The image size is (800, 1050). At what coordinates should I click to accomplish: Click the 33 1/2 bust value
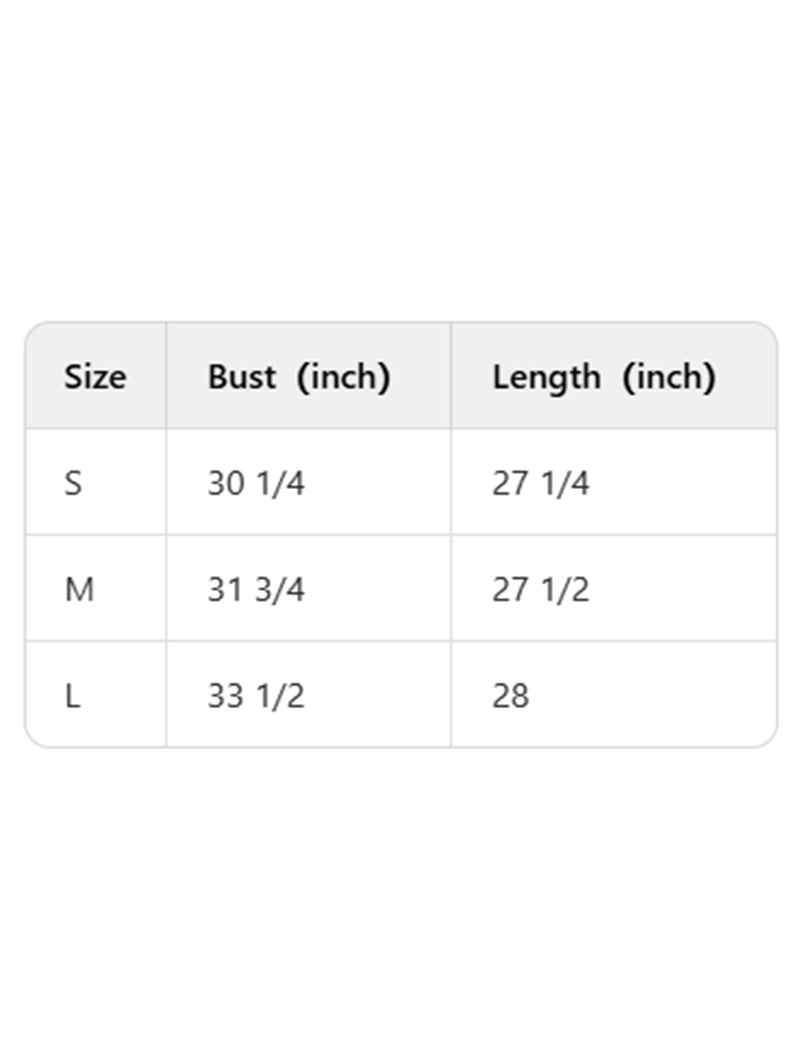(255, 696)
